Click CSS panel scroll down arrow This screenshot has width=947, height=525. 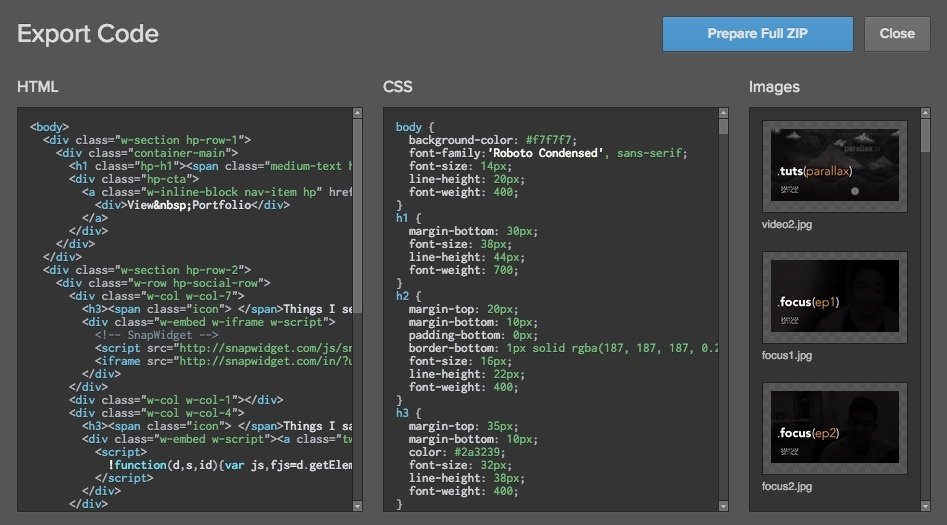724,506
